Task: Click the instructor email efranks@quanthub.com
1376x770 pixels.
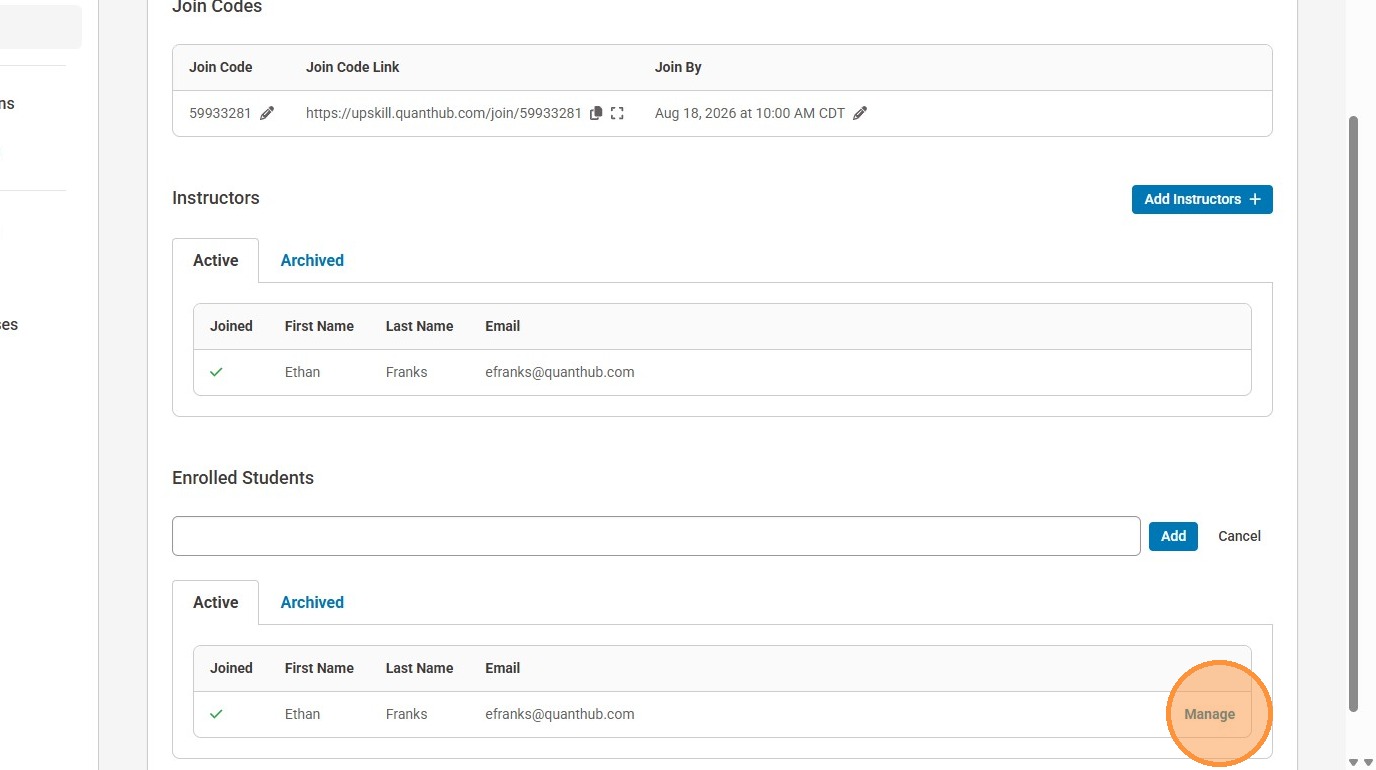Action: 559,372
